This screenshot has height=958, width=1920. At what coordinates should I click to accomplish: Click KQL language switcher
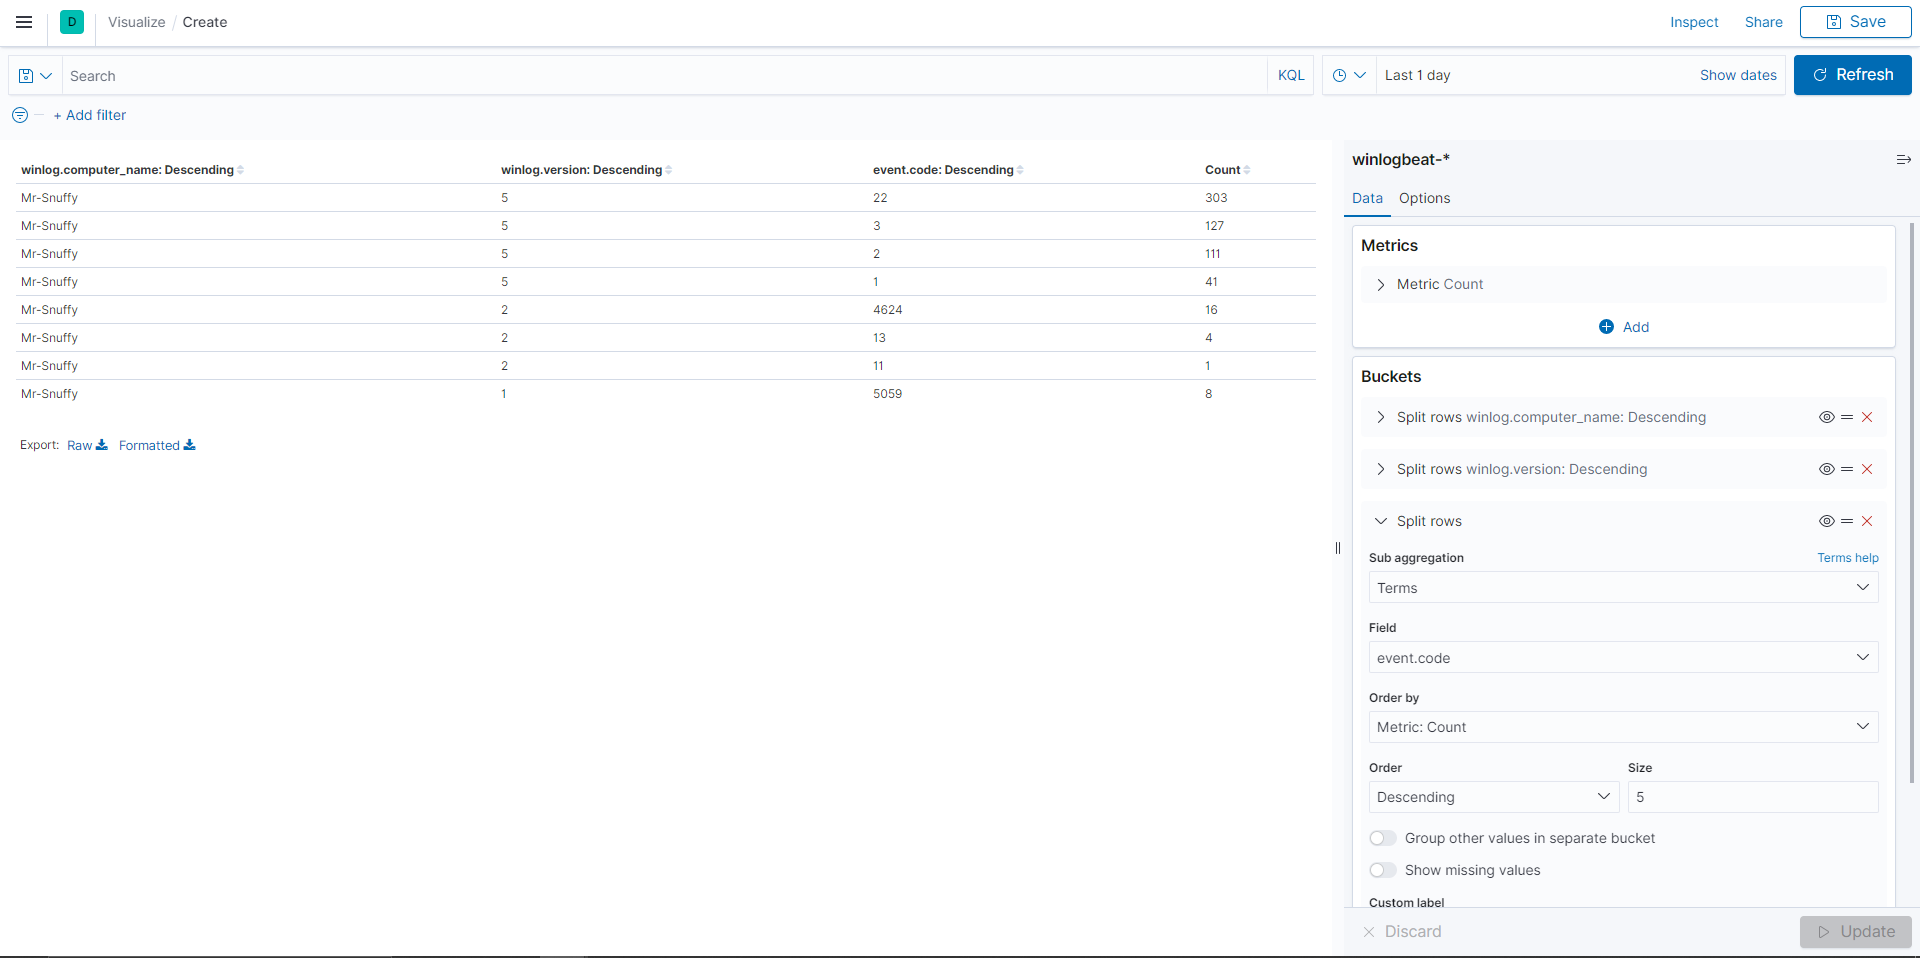click(1290, 75)
